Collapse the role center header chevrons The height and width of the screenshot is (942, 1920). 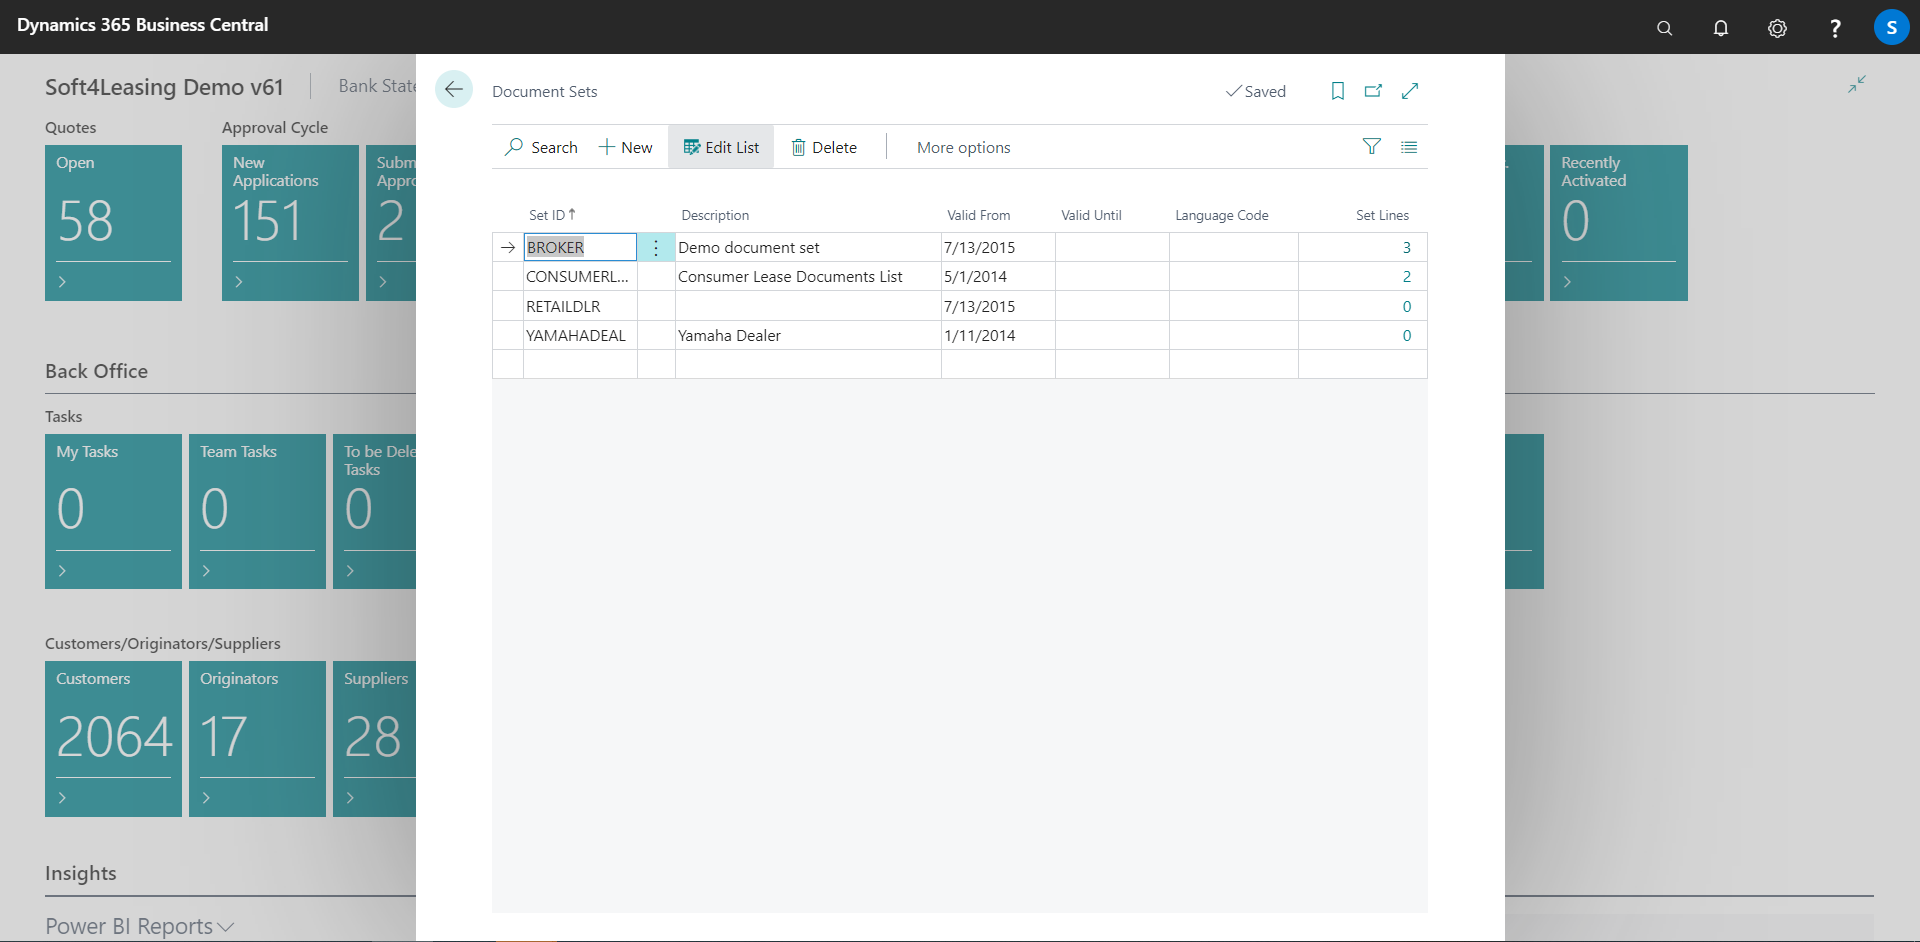1857,84
